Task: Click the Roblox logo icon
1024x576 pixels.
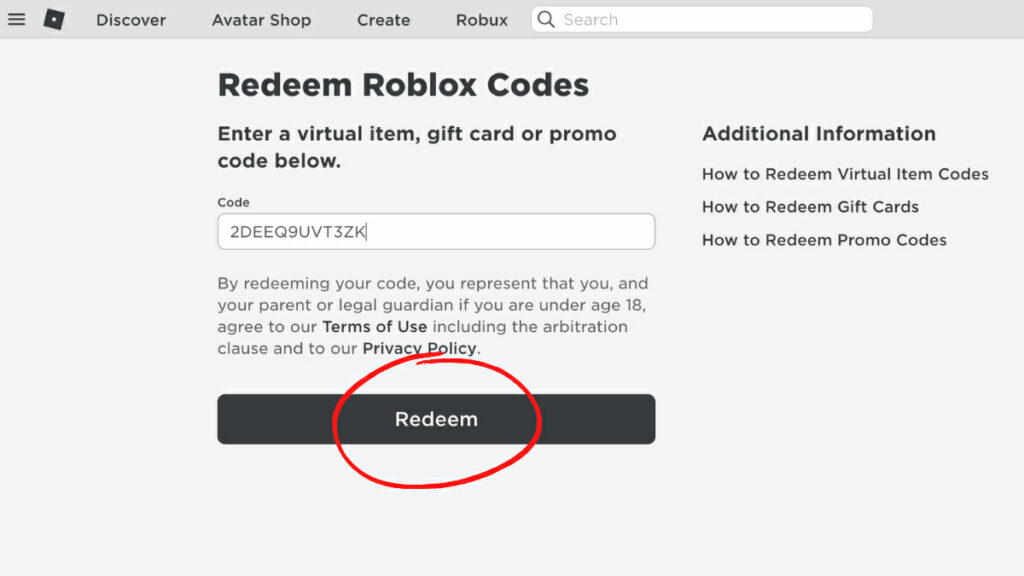Action: click(x=54, y=20)
